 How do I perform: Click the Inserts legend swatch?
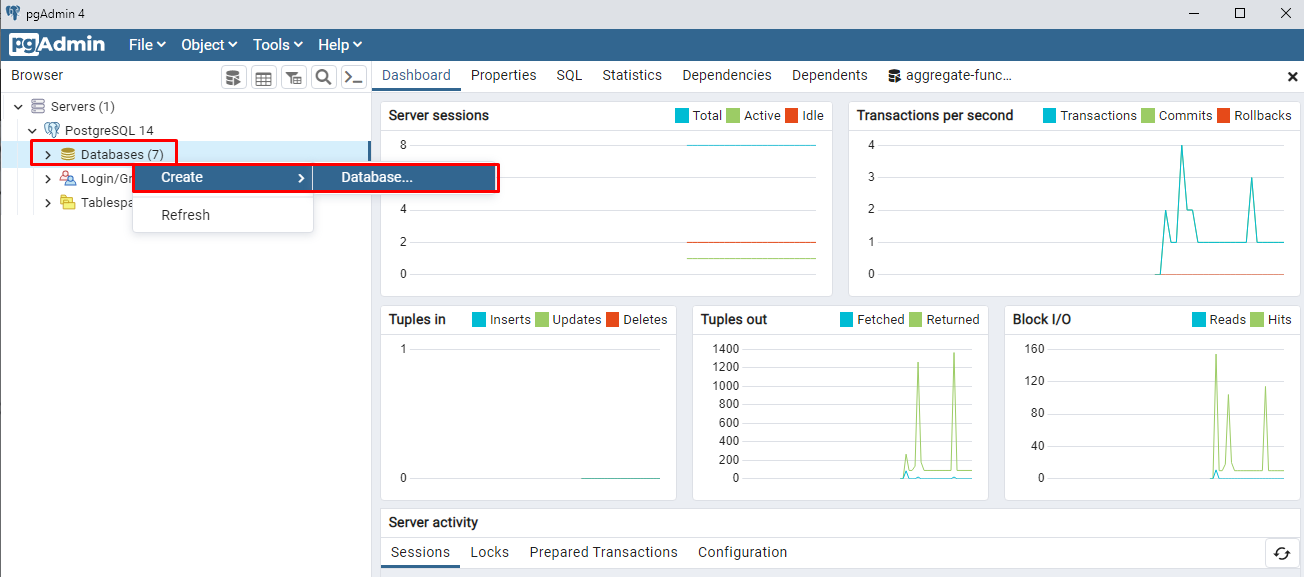(479, 320)
